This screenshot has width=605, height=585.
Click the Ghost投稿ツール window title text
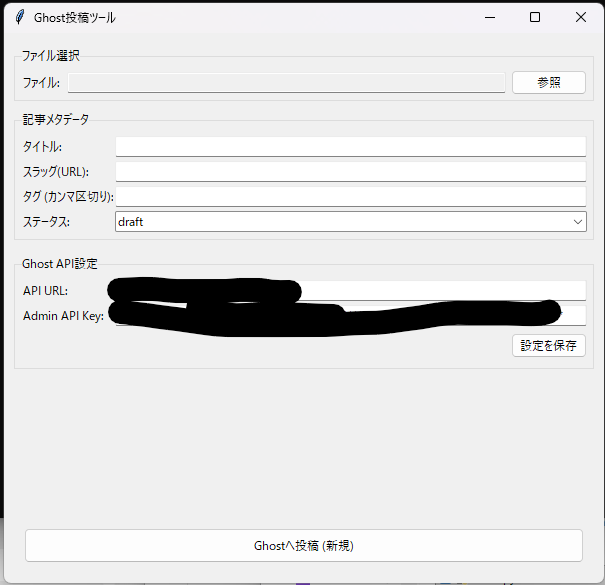pyautogui.click(x=75, y=18)
